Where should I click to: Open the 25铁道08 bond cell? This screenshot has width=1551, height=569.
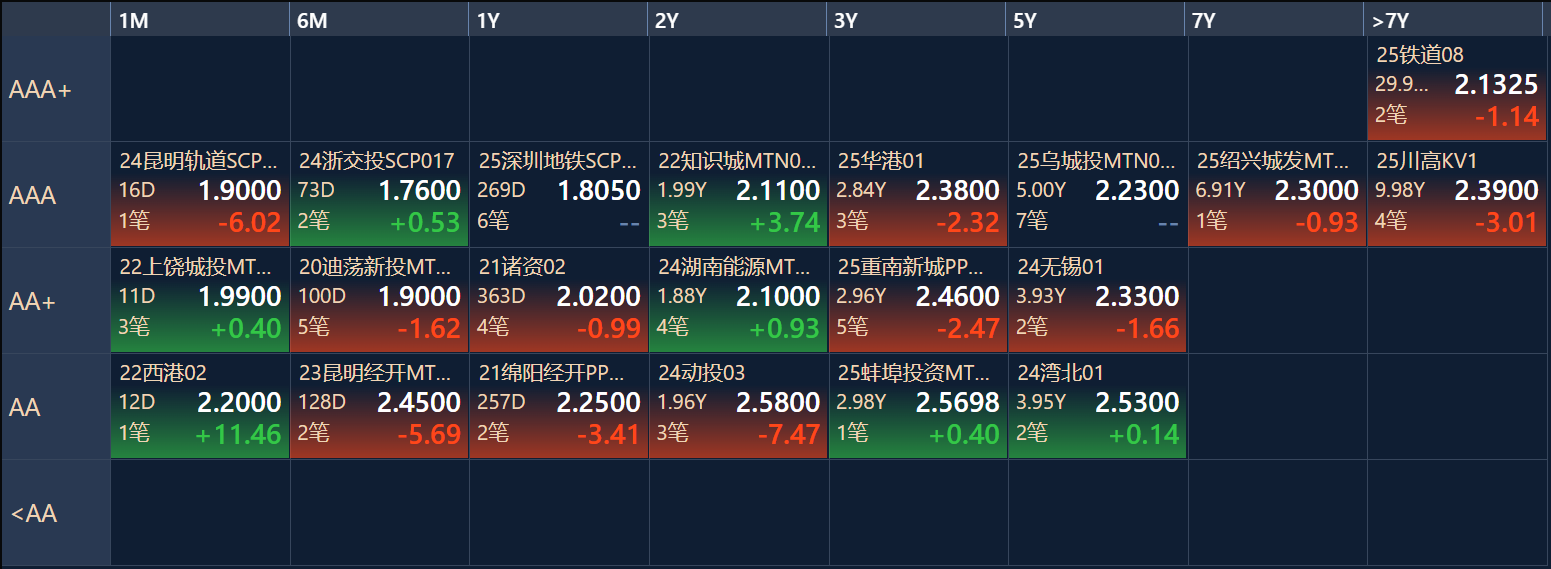tap(1456, 89)
